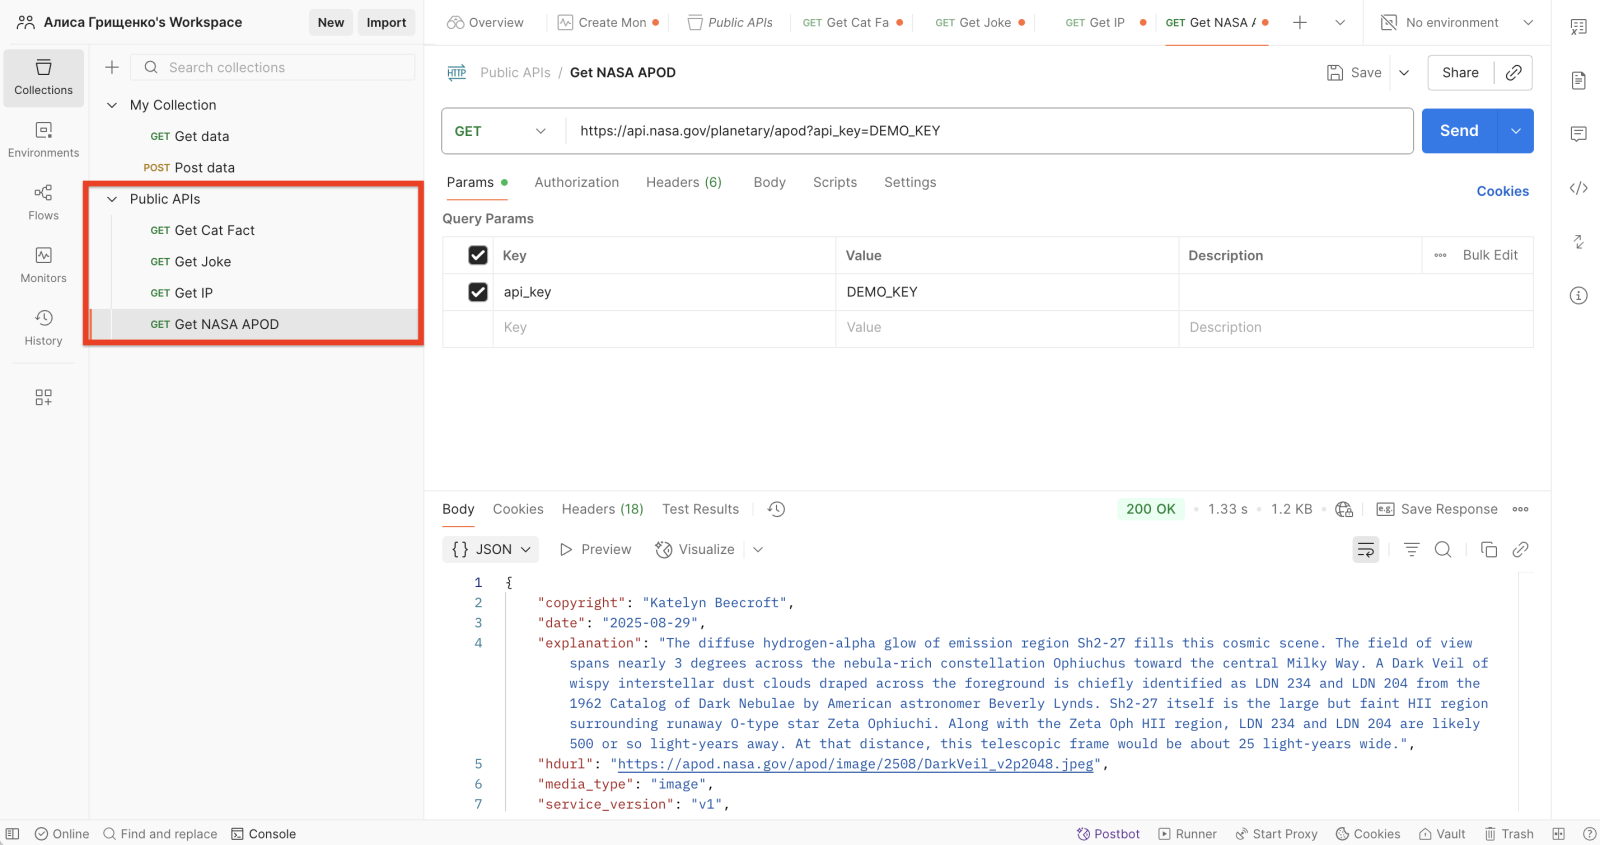Switch to the Scripts tab
The width and height of the screenshot is (1600, 845).
pos(835,182)
